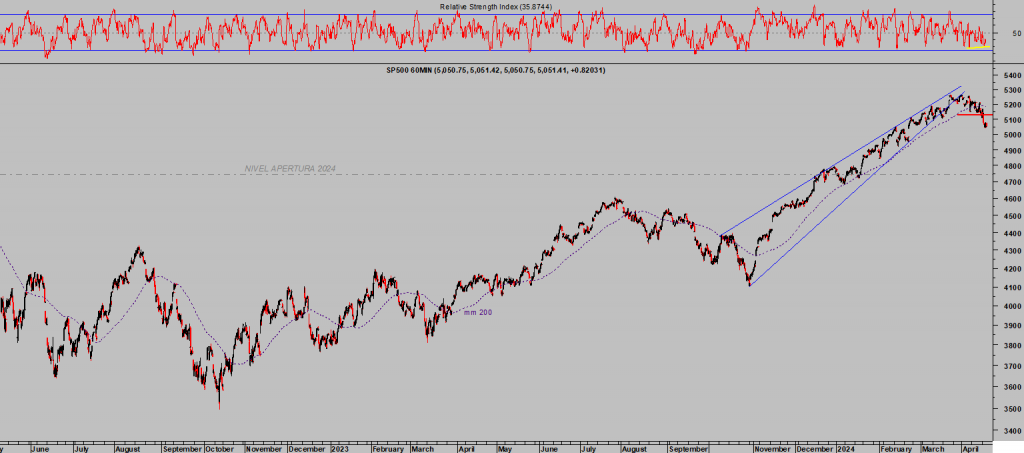Select the May month label
1024x453 pixels.
[505, 449]
